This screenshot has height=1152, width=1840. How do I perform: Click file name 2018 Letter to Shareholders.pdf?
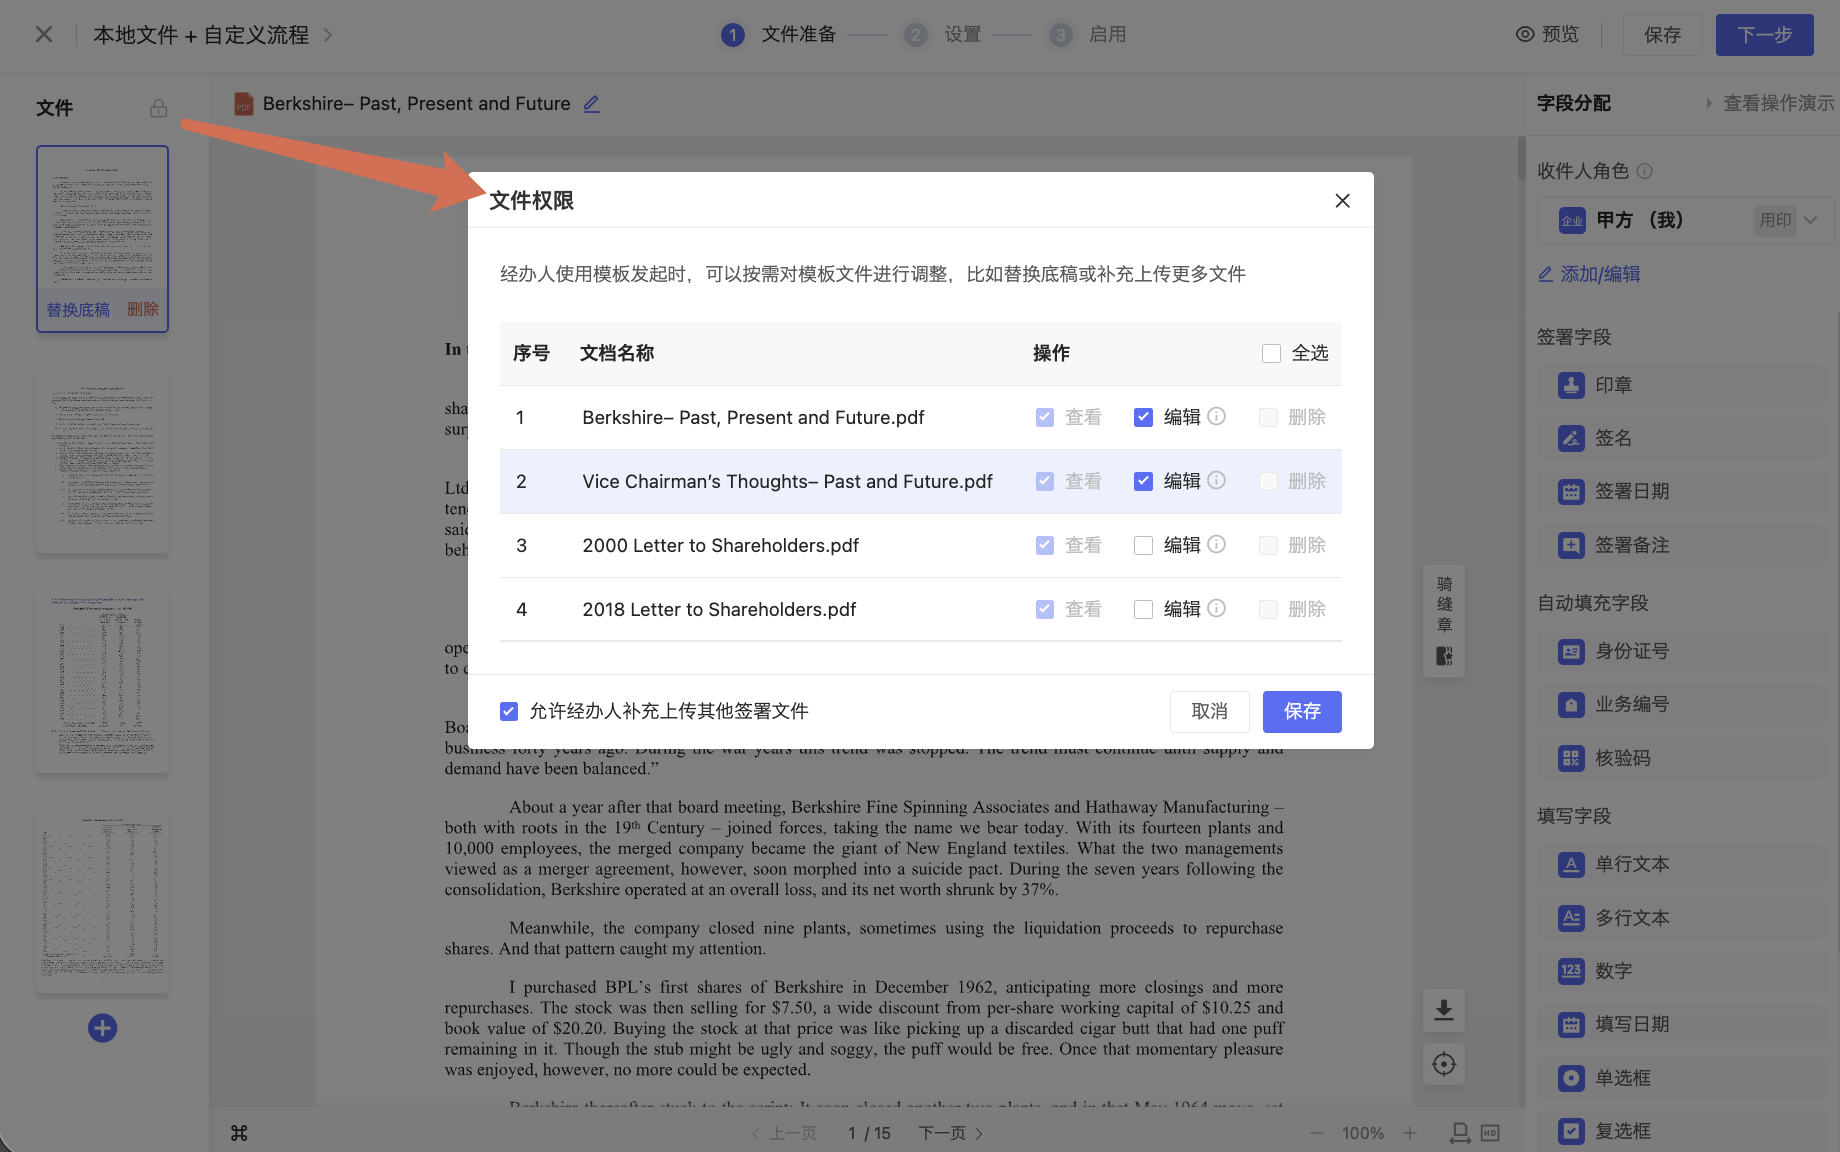[720, 609]
